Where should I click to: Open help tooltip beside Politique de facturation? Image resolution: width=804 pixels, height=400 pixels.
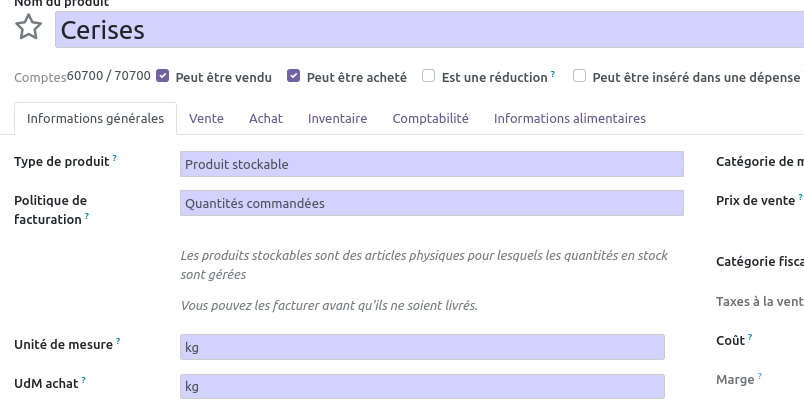pyautogui.click(x=87, y=216)
